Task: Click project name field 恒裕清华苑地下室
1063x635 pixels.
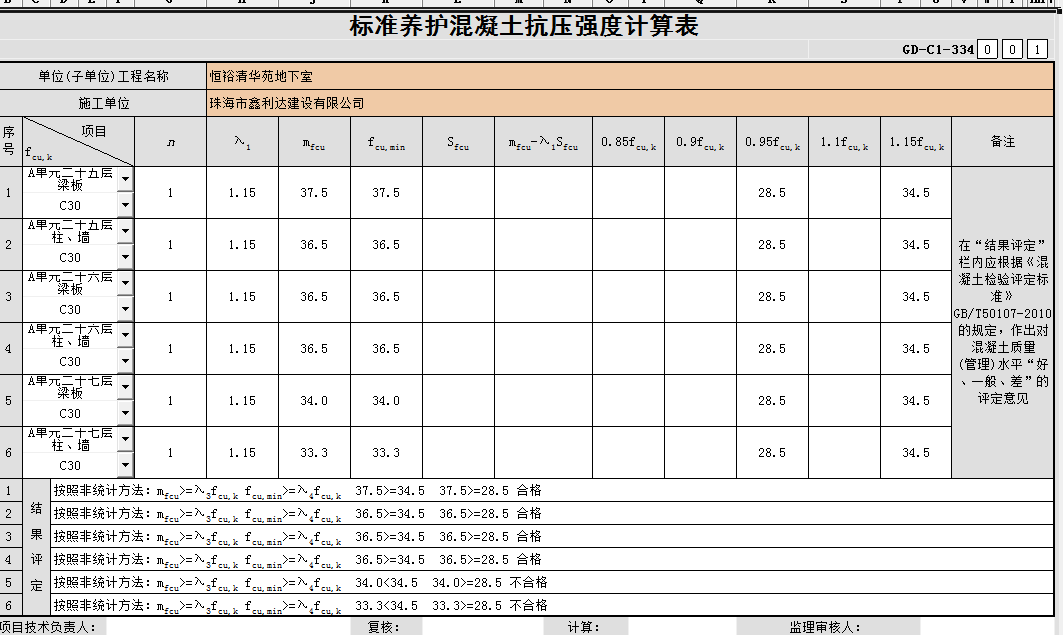Action: pyautogui.click(x=630, y=76)
